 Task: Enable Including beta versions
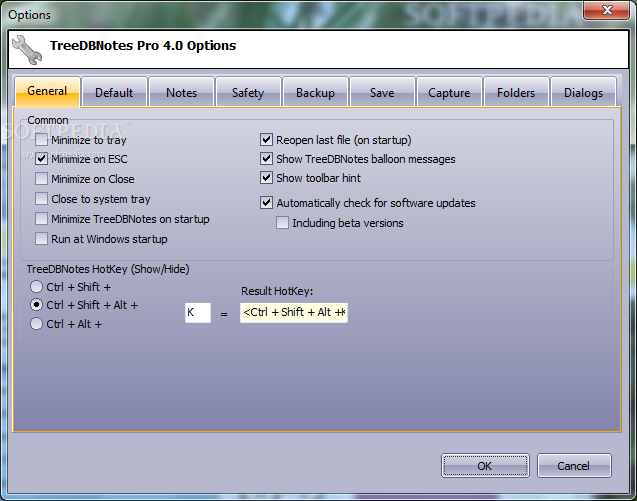(x=282, y=223)
